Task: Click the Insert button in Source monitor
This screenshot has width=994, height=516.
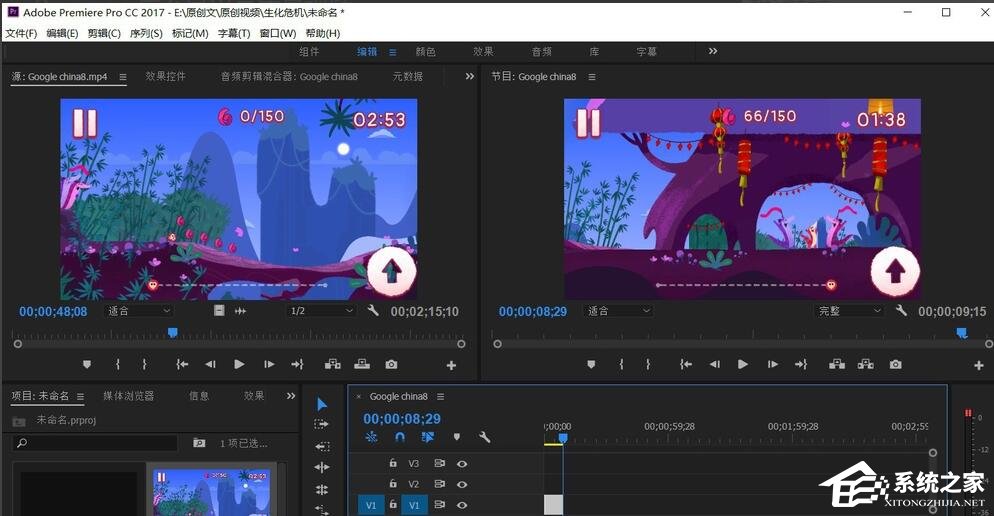Action: point(333,365)
